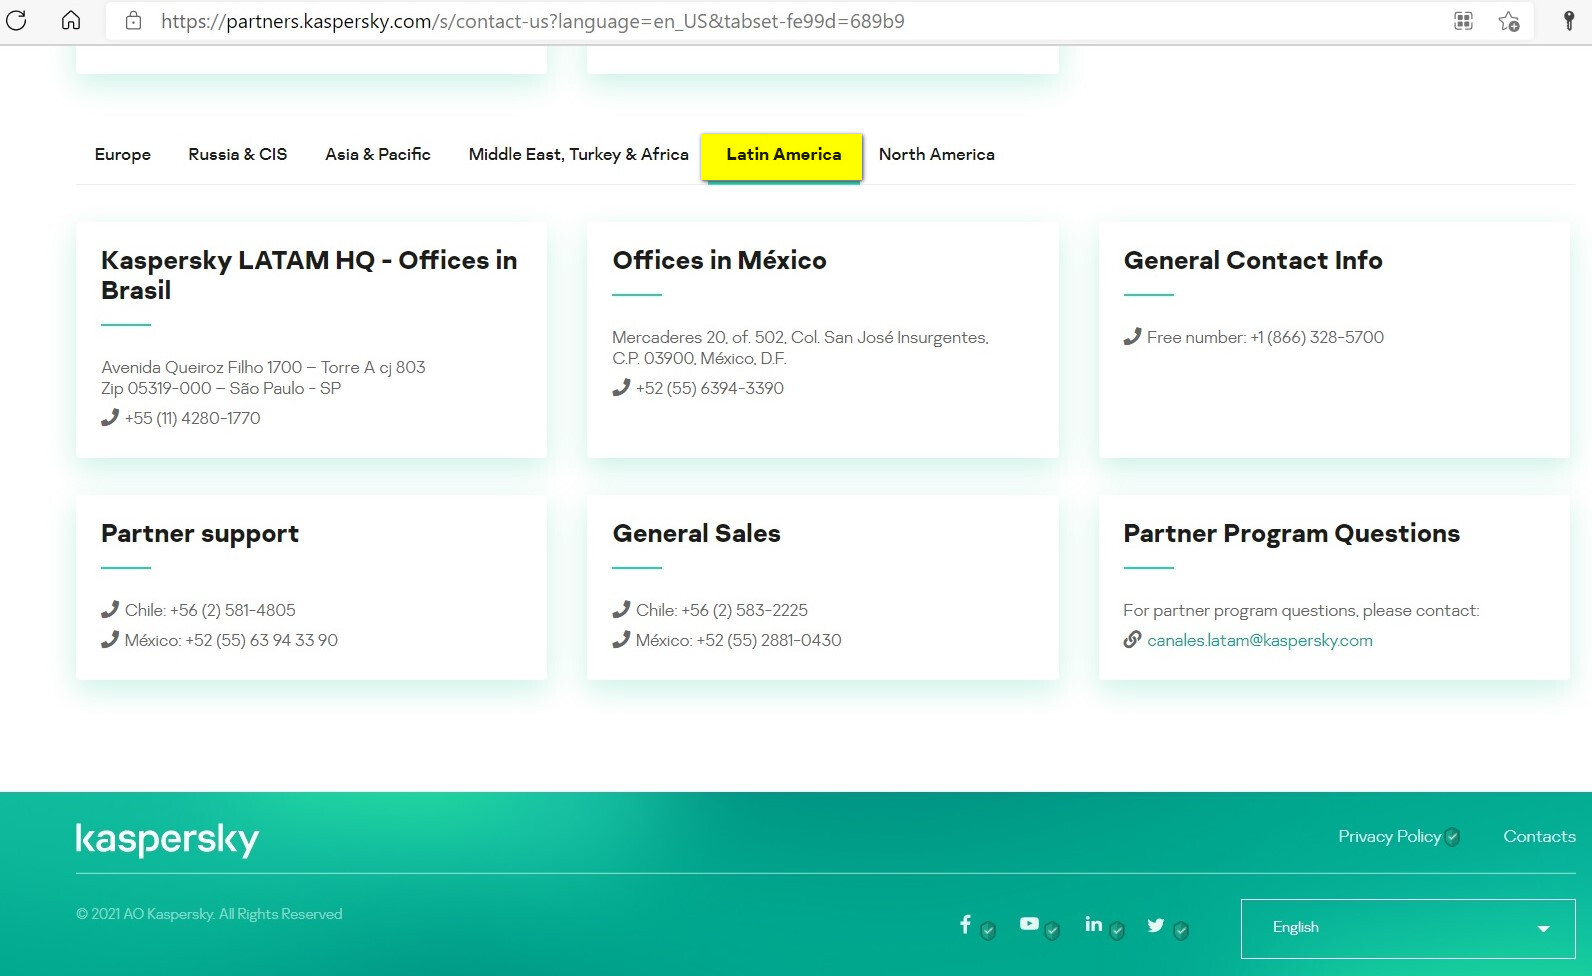Click the Kaspersky footer logo
The image size is (1592, 976).
pos(167,839)
